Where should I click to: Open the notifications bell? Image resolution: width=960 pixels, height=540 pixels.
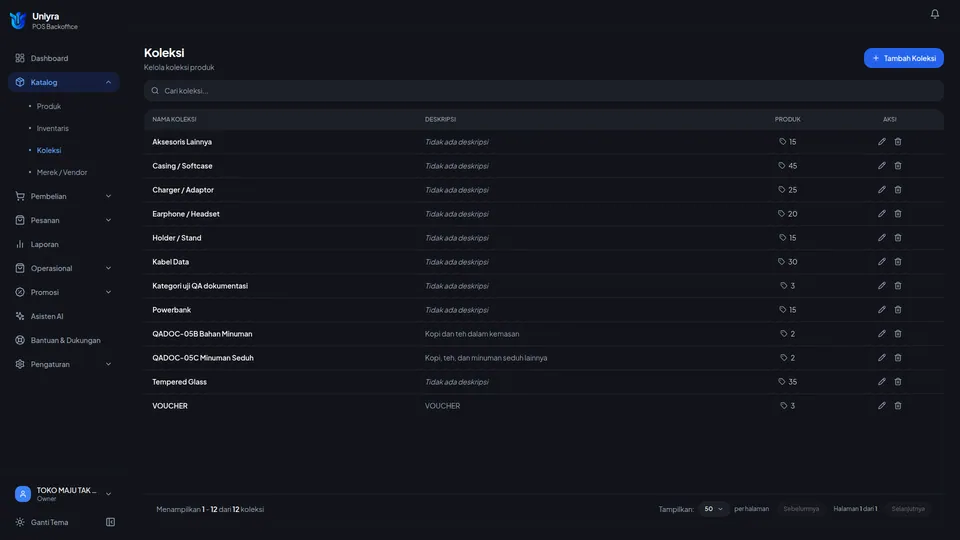(x=934, y=13)
